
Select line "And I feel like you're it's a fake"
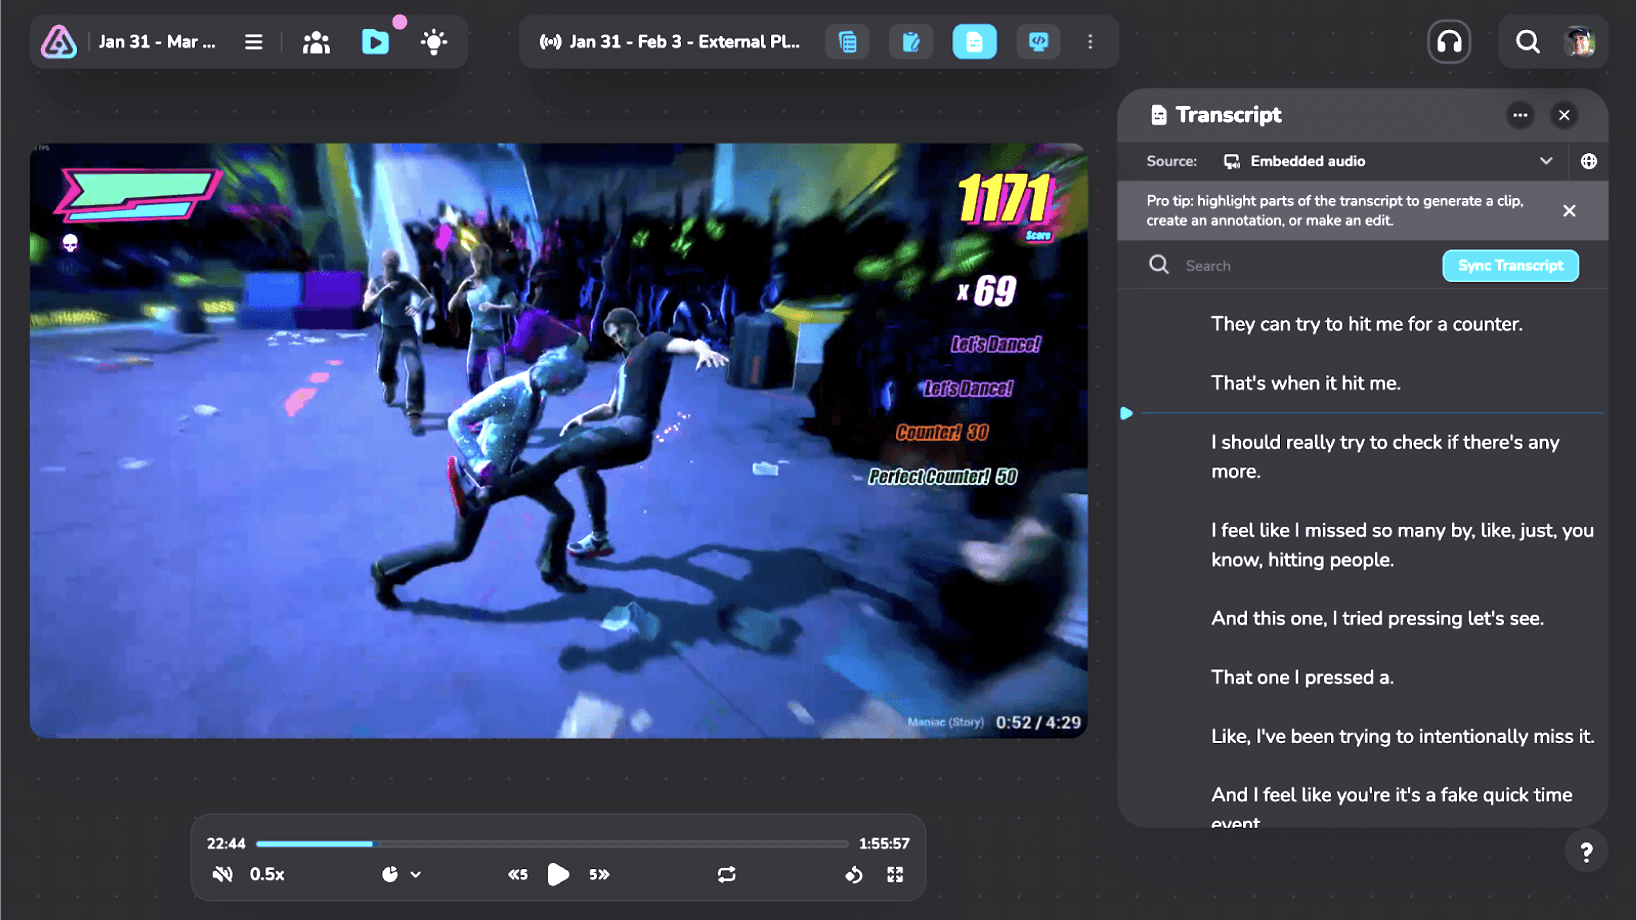[1391, 806]
